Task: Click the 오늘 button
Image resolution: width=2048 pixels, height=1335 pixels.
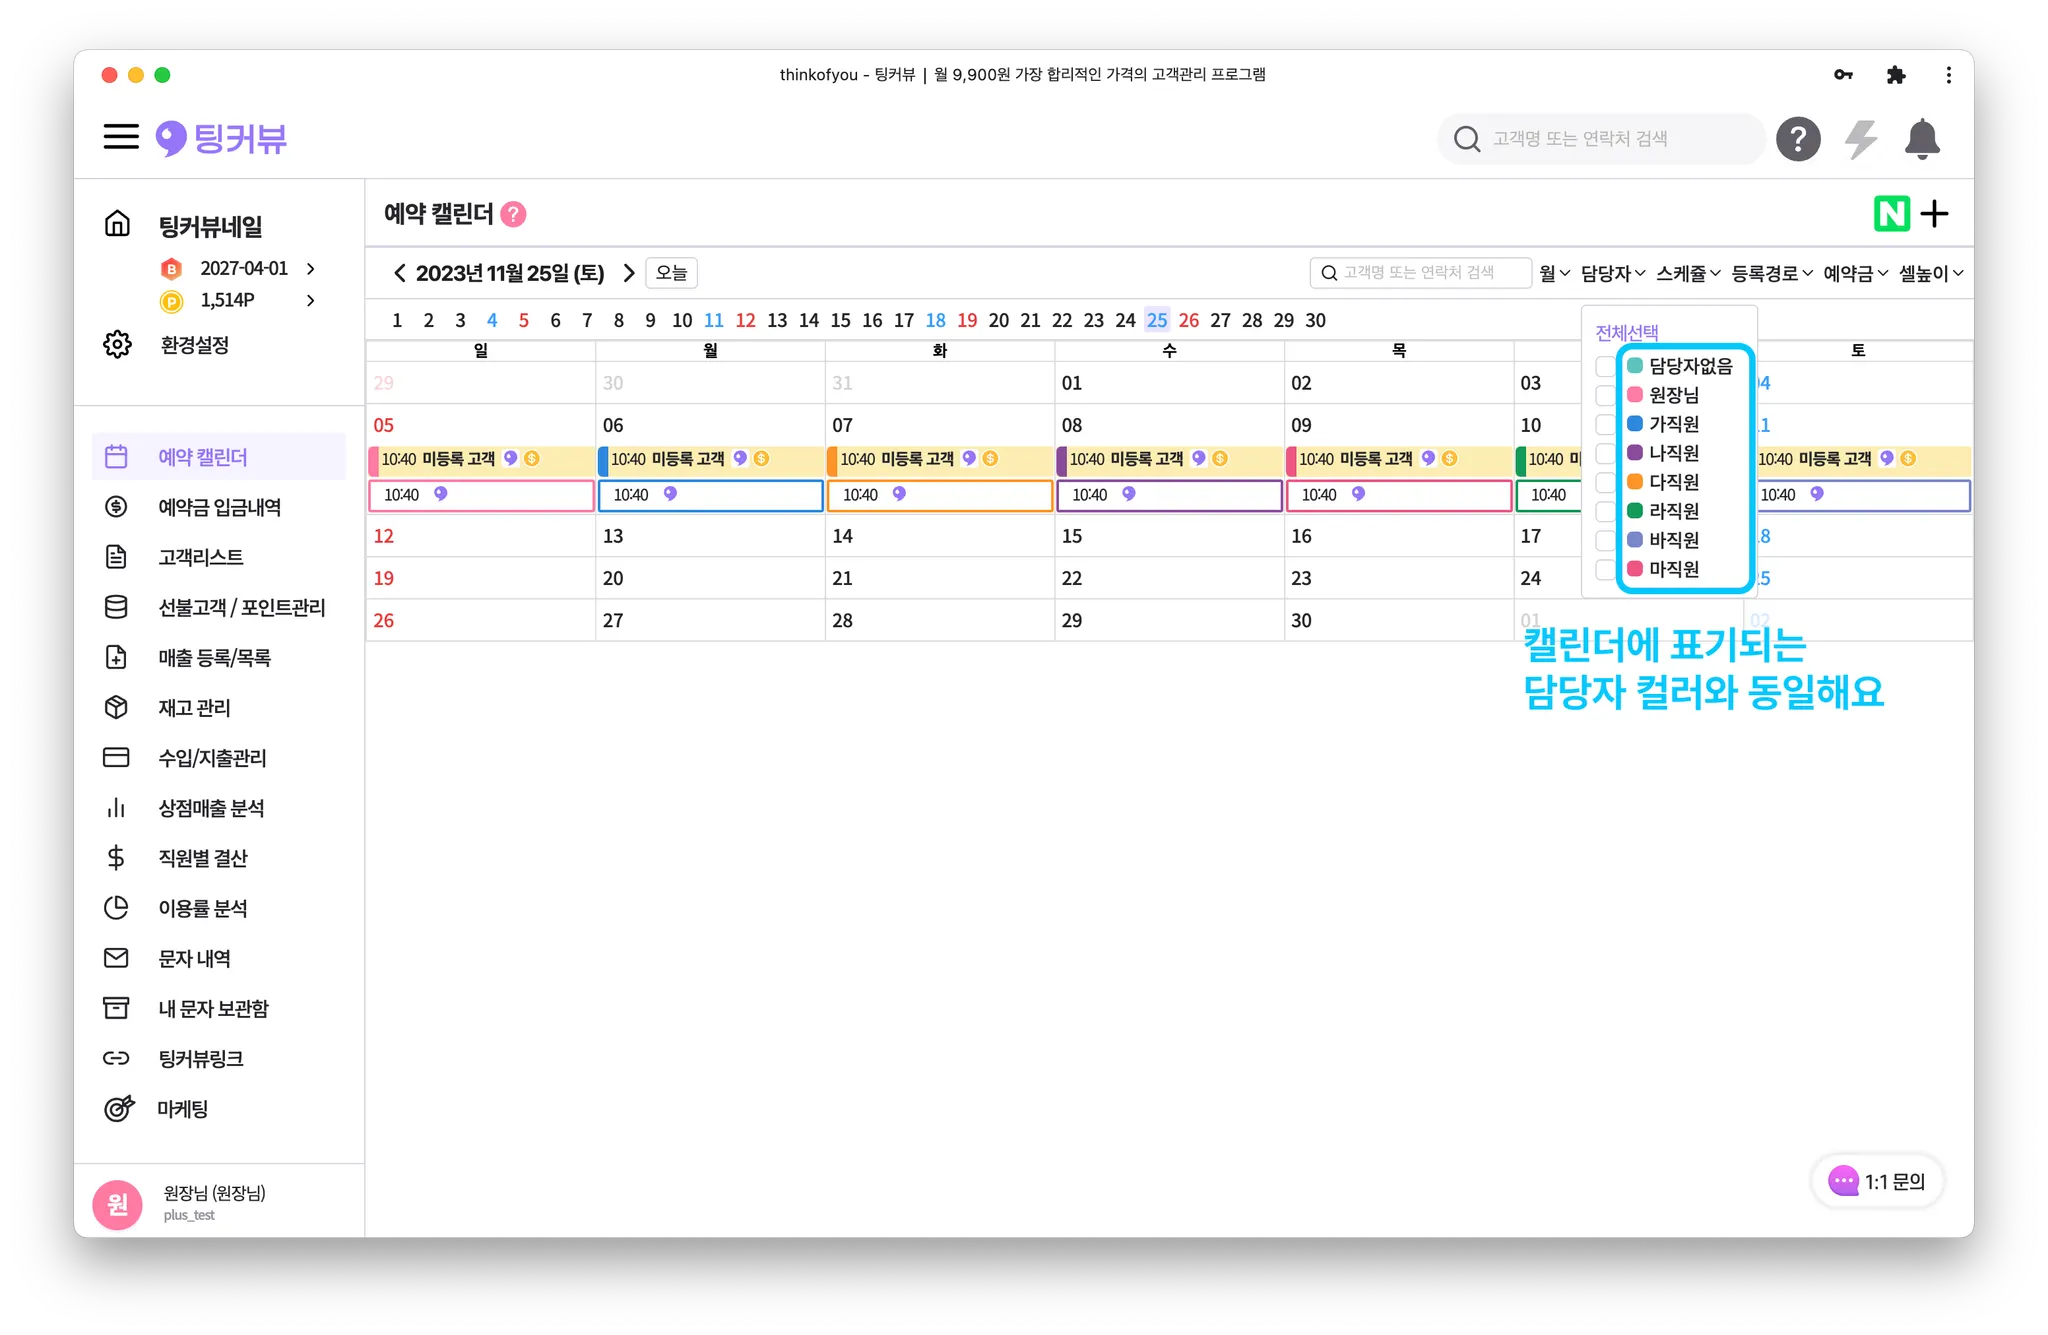Action: click(671, 273)
